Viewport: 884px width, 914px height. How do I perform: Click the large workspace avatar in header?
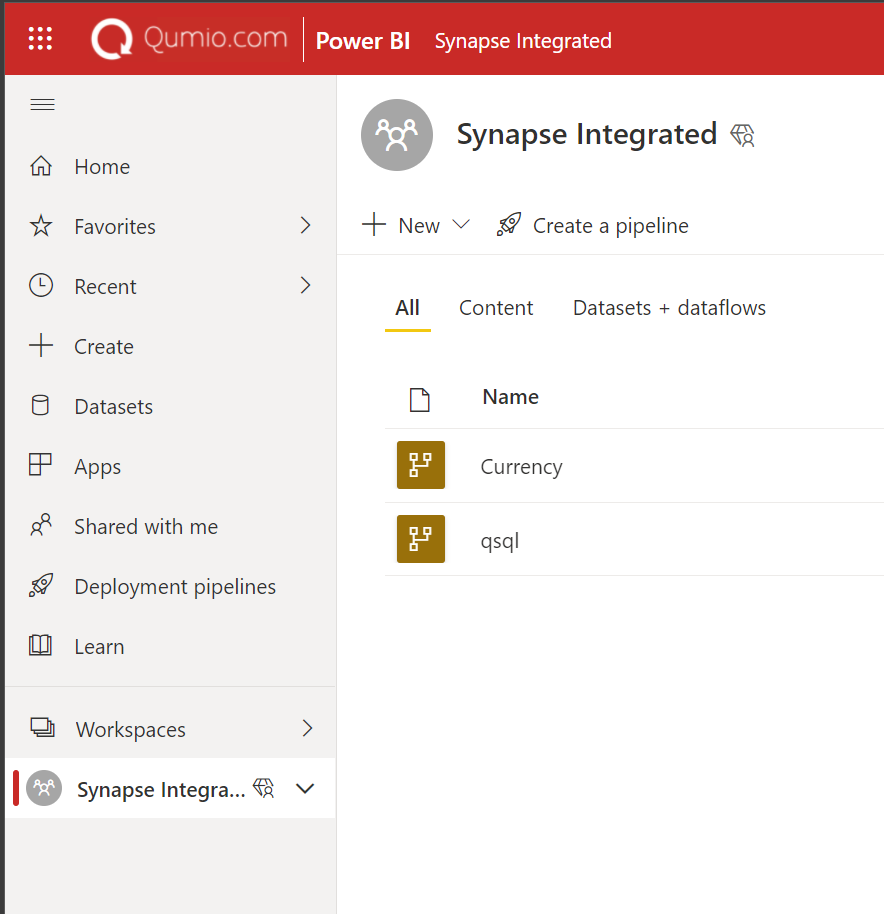click(x=397, y=135)
